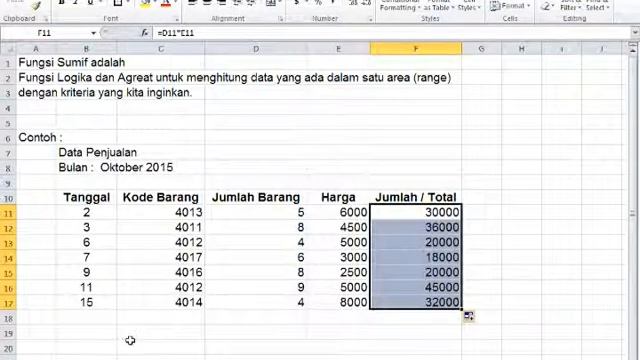
Task: Click the 'Harga' header cell
Action: coord(338,198)
